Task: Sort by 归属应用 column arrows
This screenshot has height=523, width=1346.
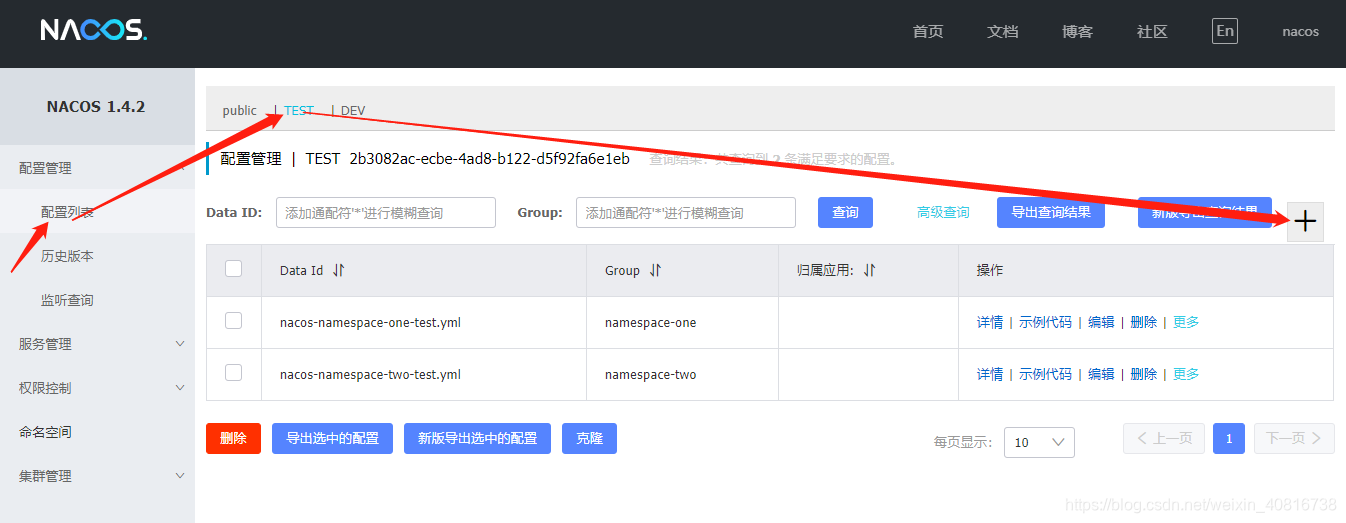Action: (x=869, y=270)
